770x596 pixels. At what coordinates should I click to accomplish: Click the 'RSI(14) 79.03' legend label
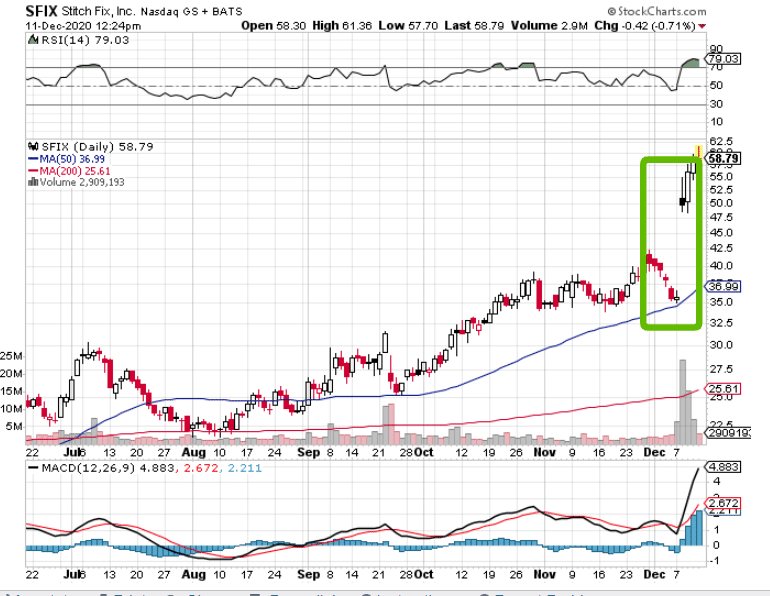point(85,40)
